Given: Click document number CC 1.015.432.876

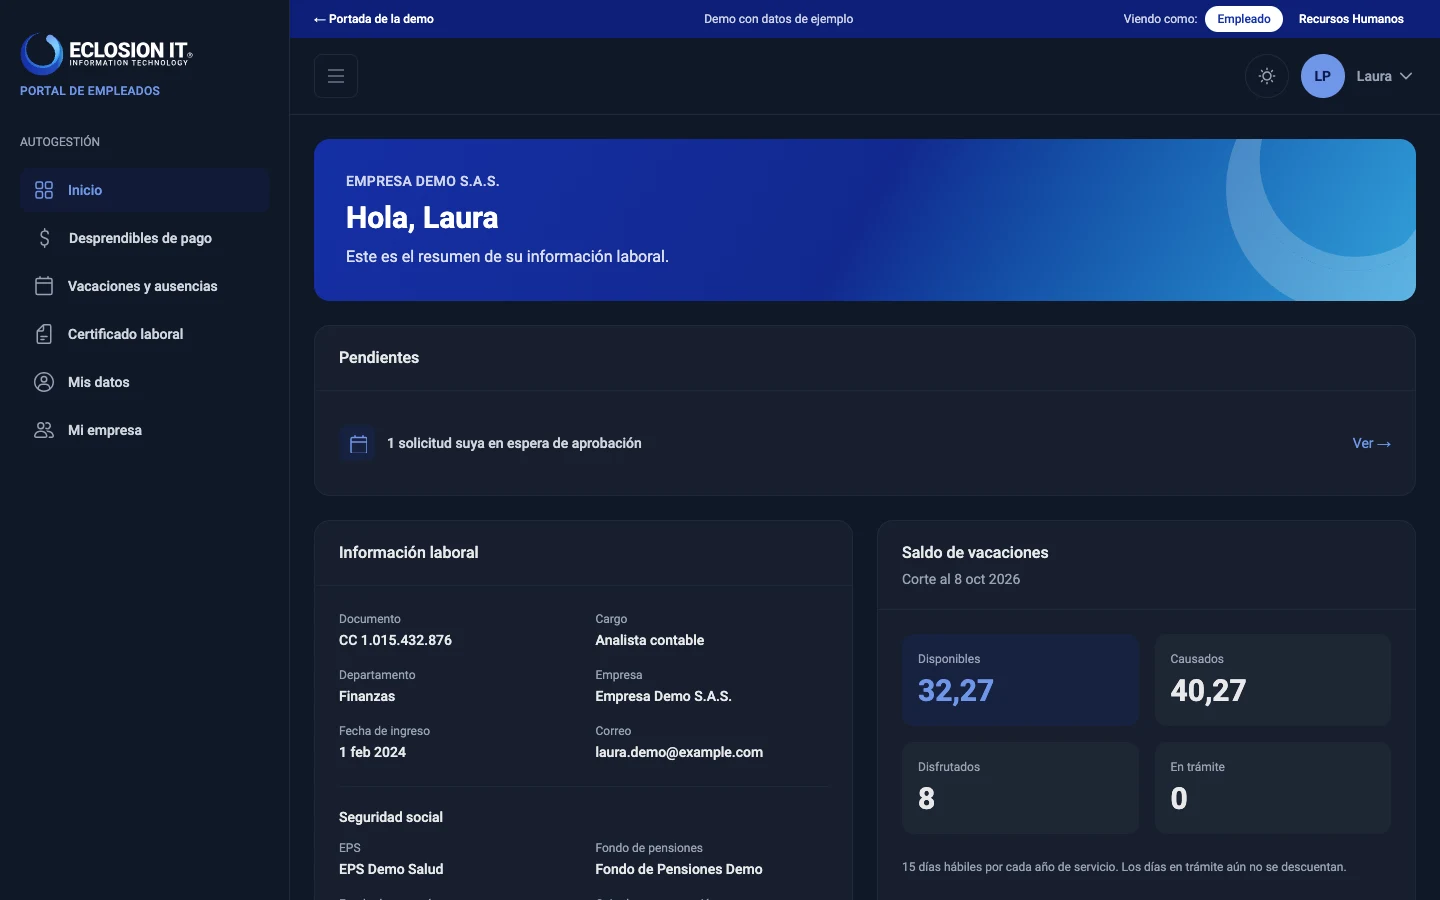Looking at the screenshot, I should point(395,640).
